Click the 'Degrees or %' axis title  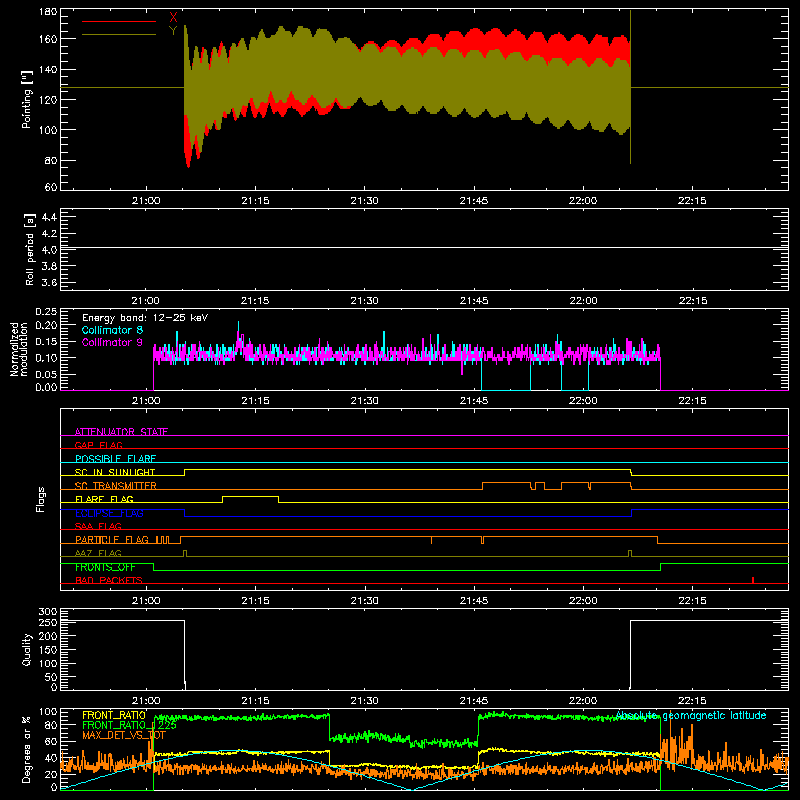(27, 749)
